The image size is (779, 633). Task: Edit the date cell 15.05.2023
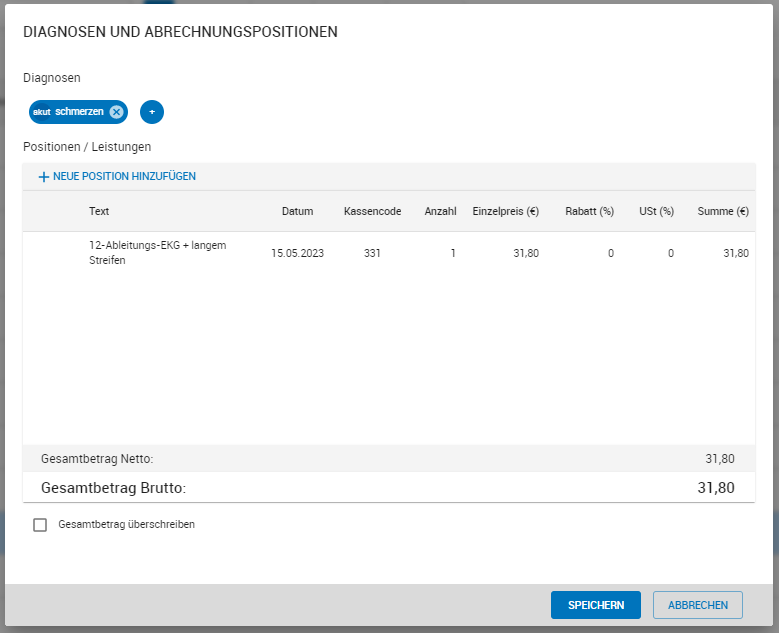click(x=297, y=254)
